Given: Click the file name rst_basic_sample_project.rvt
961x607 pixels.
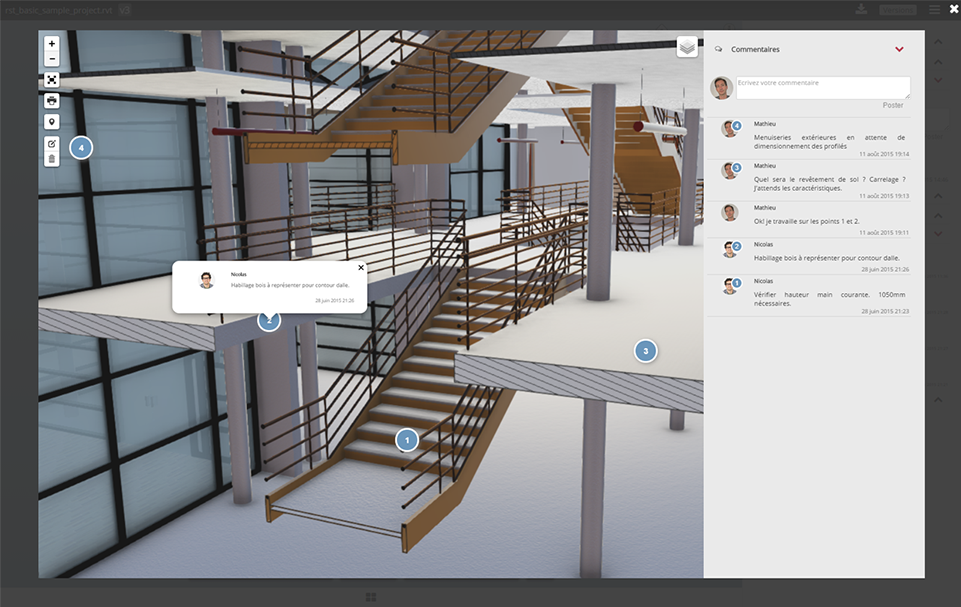Looking at the screenshot, I should 59,10.
